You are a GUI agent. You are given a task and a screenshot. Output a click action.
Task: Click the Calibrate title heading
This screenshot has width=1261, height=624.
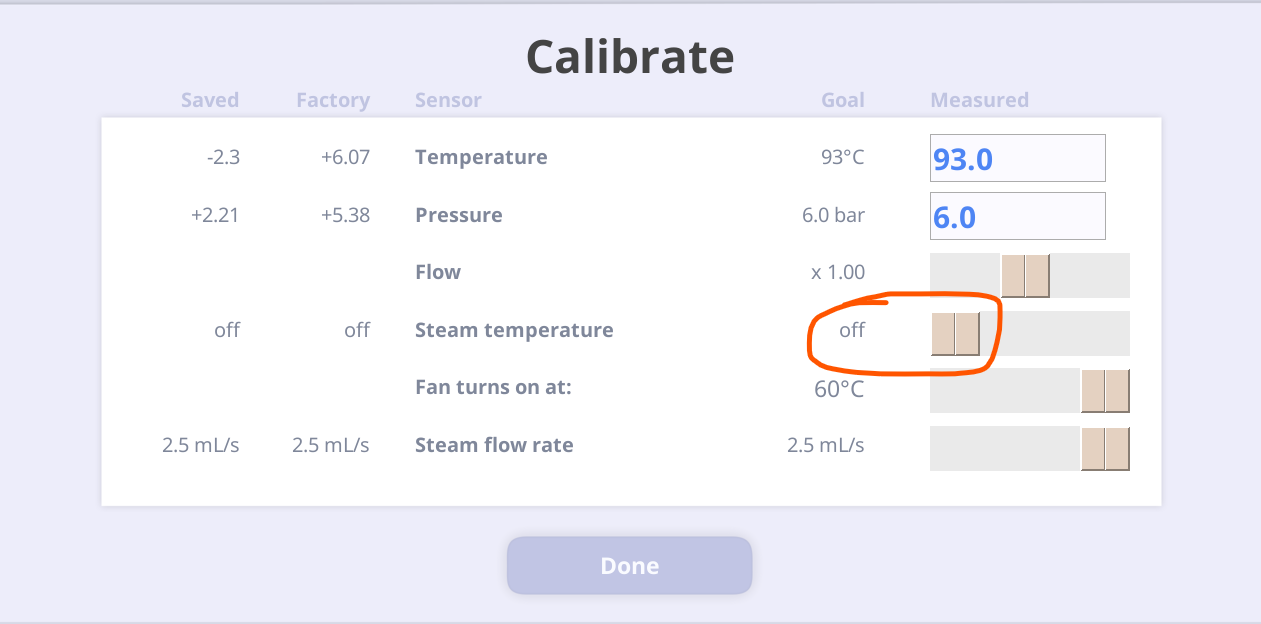(630, 57)
